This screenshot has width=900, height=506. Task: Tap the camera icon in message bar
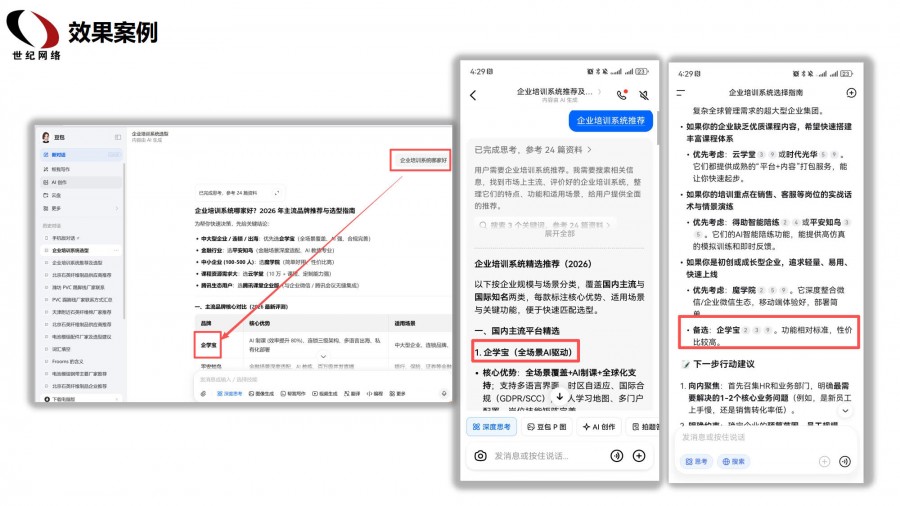pyautogui.click(x=480, y=455)
